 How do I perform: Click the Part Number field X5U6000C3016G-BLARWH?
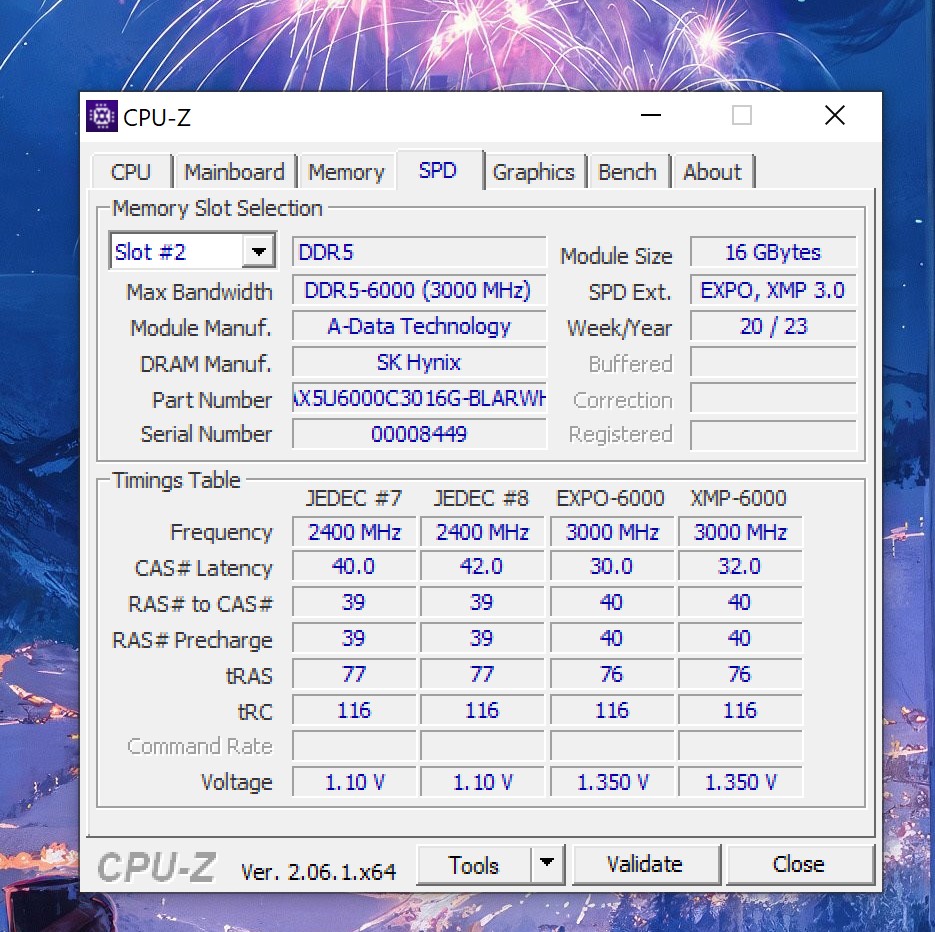pos(419,398)
